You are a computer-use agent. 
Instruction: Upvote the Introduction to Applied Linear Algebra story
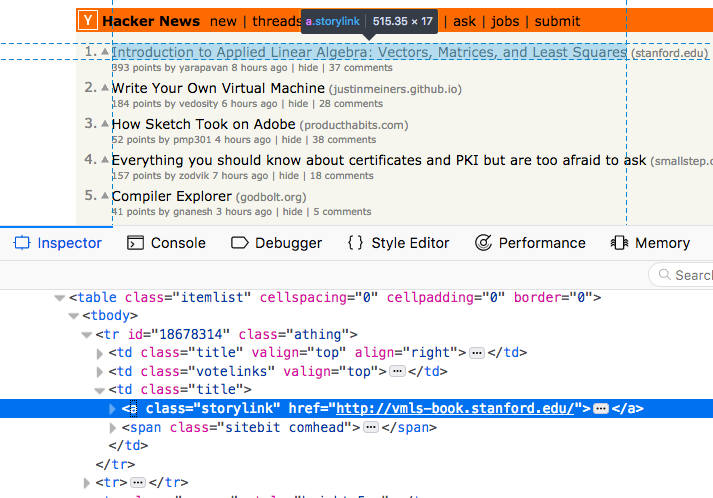click(105, 52)
